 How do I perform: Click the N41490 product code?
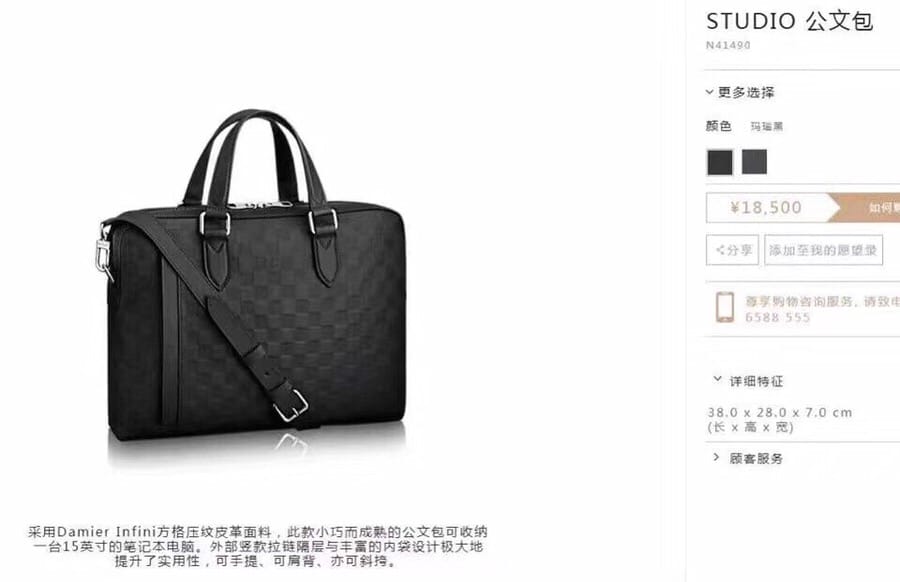(x=728, y=45)
